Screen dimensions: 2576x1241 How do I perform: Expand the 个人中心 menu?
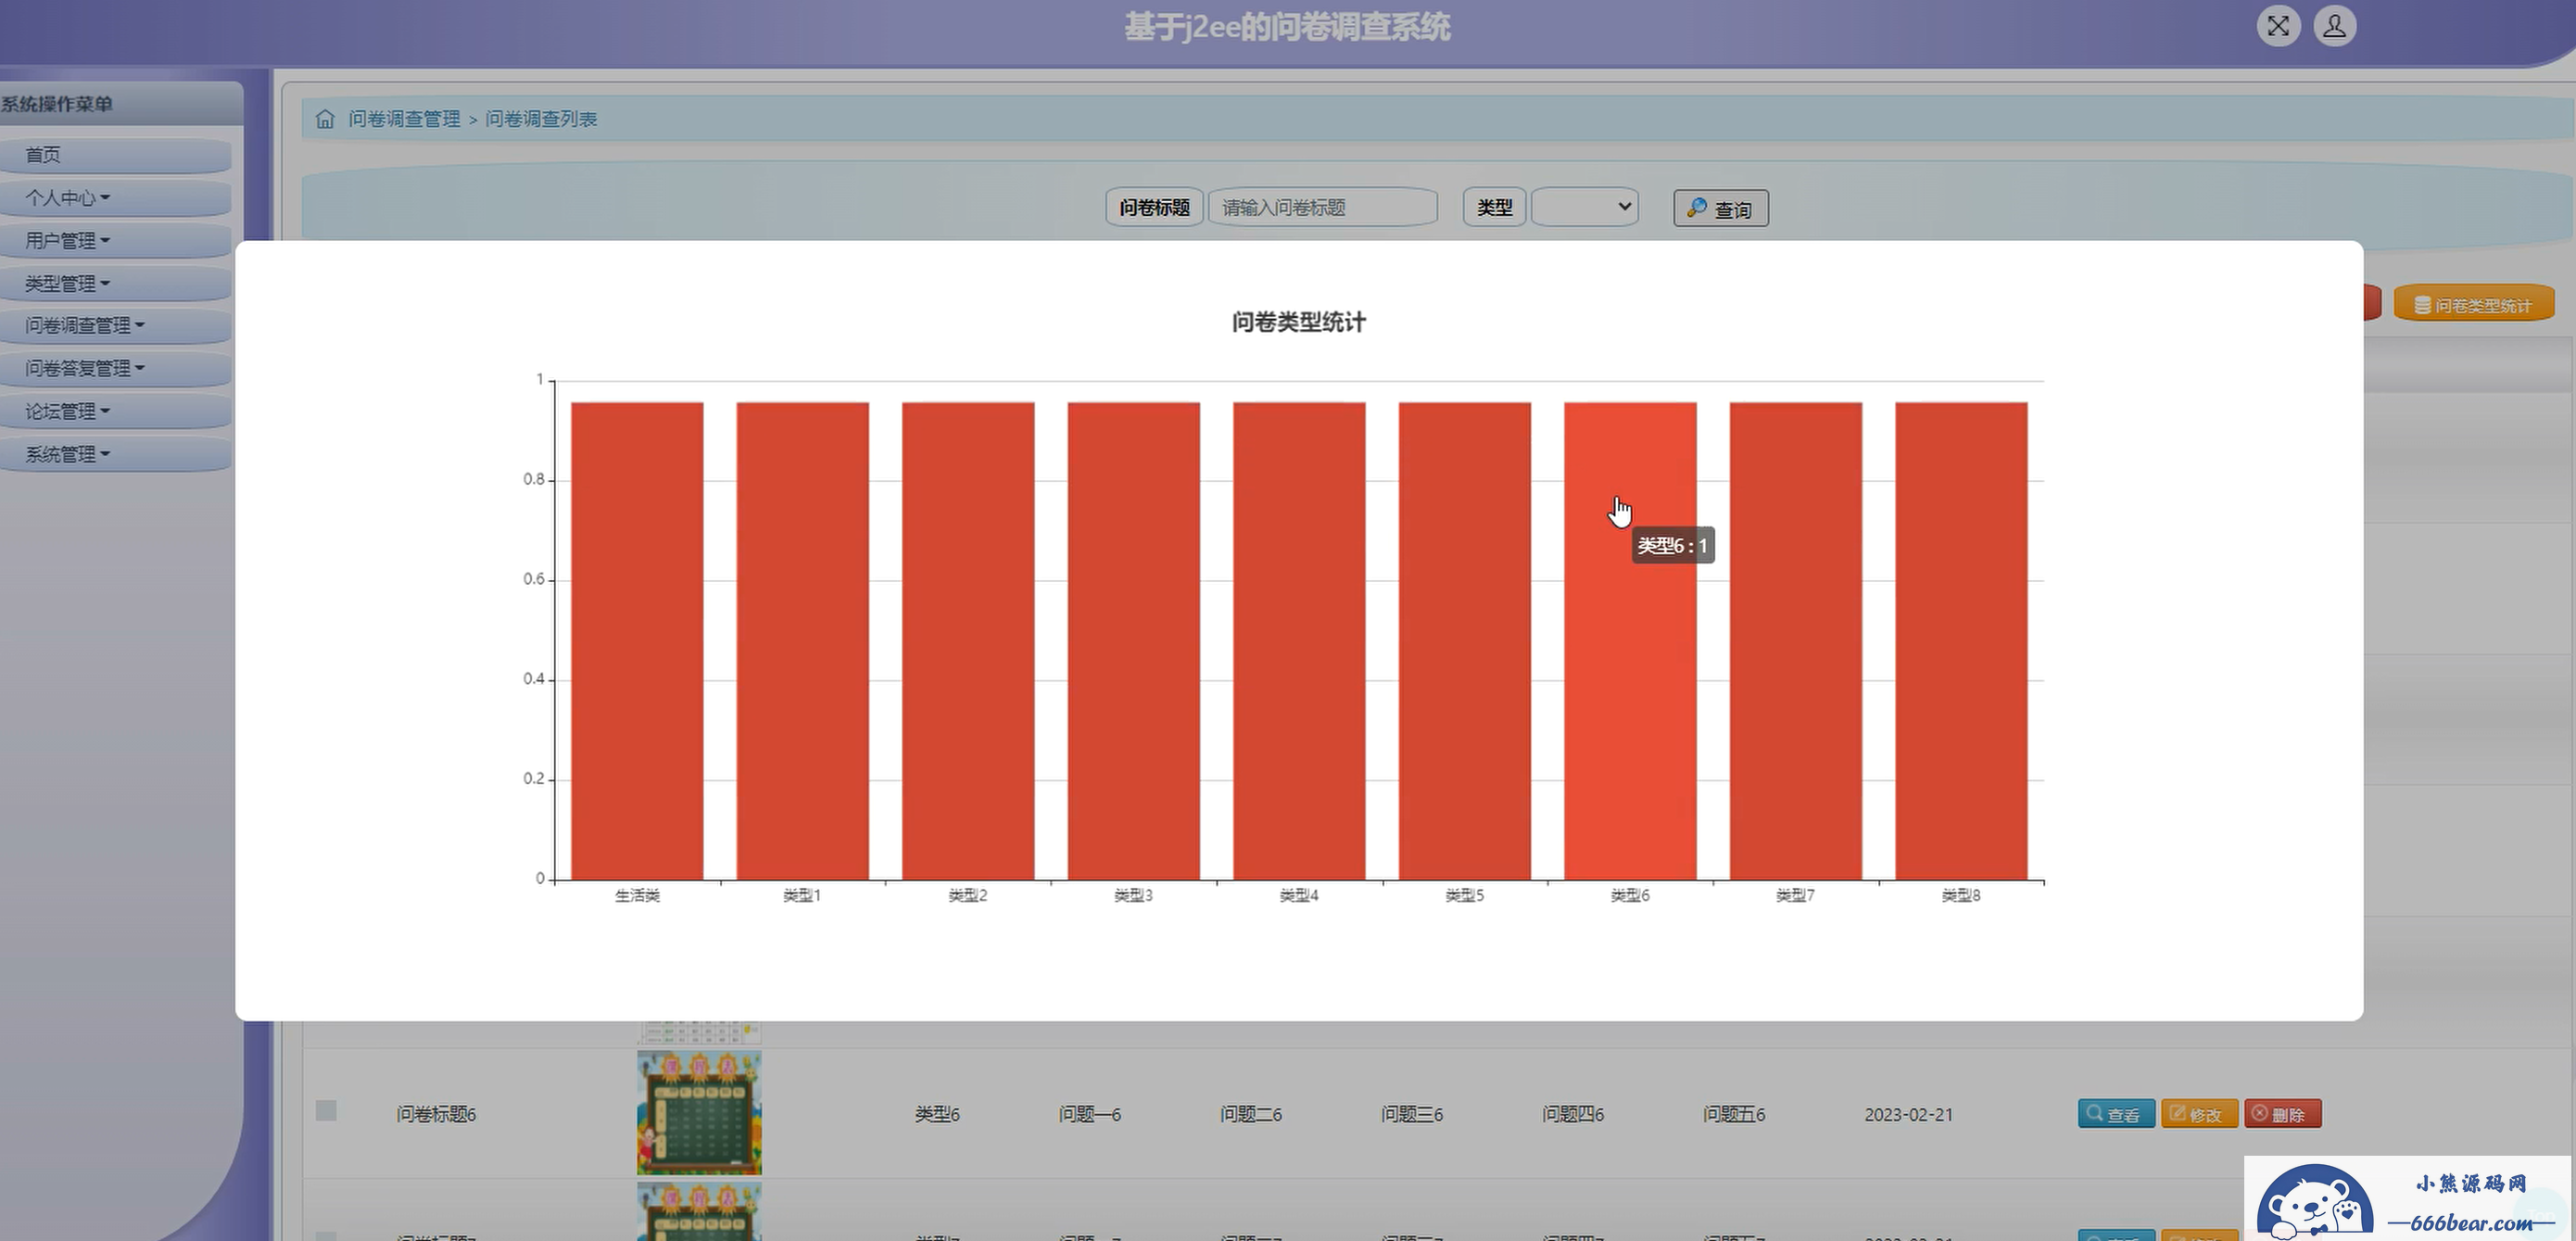(116, 198)
